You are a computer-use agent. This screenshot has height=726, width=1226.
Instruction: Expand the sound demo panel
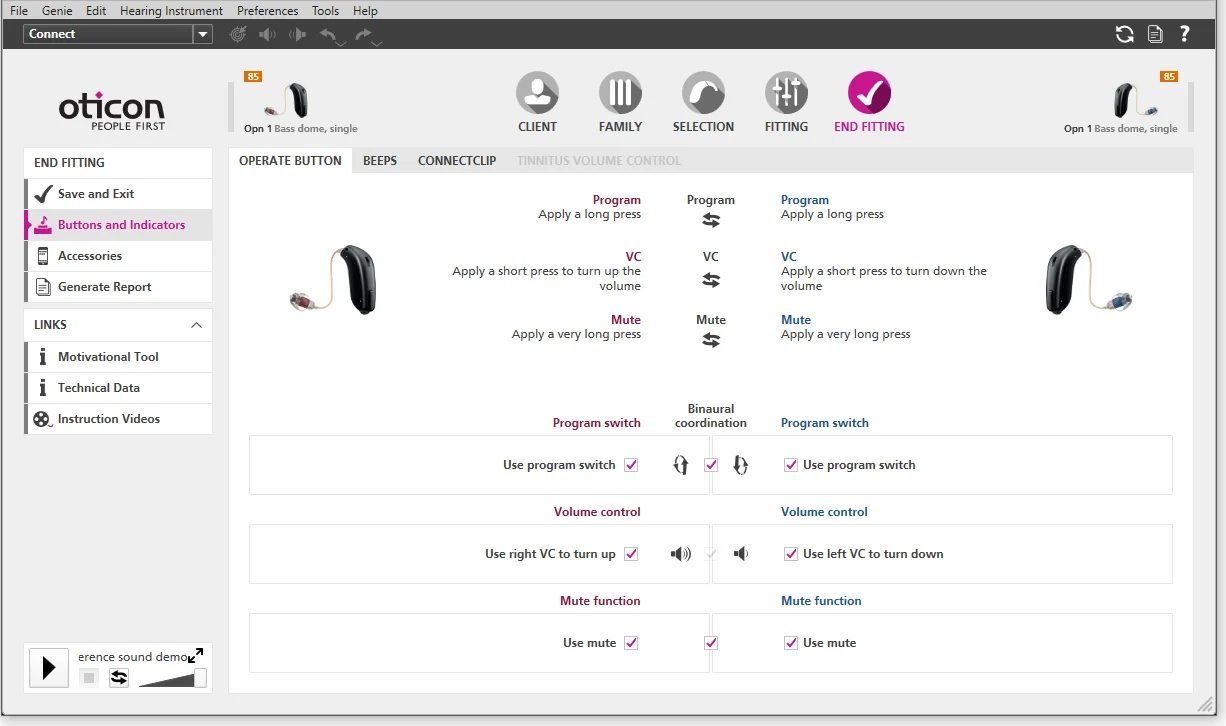click(196, 655)
